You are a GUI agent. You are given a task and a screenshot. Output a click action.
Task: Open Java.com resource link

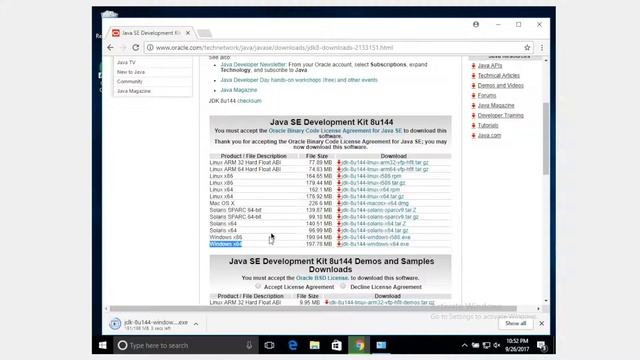489,136
